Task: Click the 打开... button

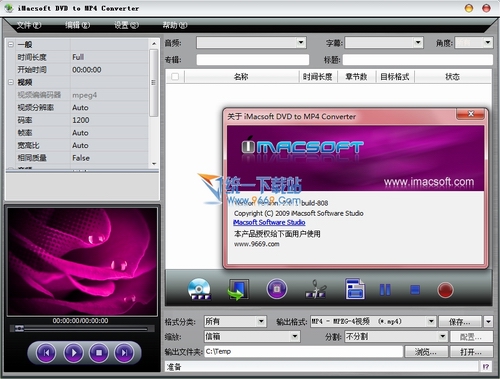Action: 471,352
